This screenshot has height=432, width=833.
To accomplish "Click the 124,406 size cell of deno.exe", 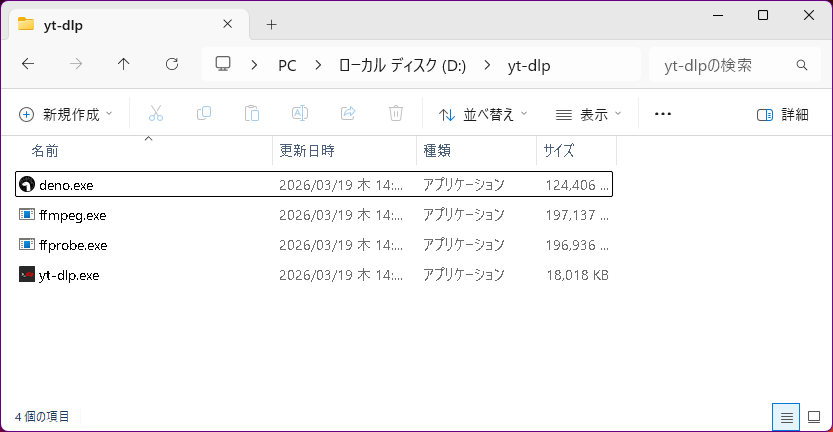I will click(x=577, y=185).
